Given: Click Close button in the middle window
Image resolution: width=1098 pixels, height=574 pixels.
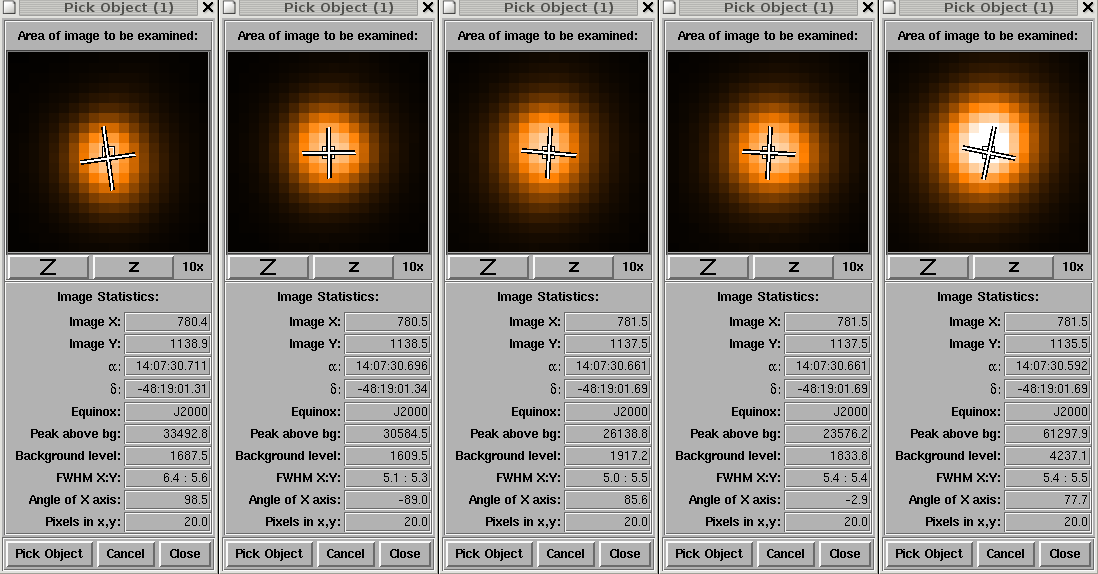Looking at the screenshot, I should (x=625, y=554).
